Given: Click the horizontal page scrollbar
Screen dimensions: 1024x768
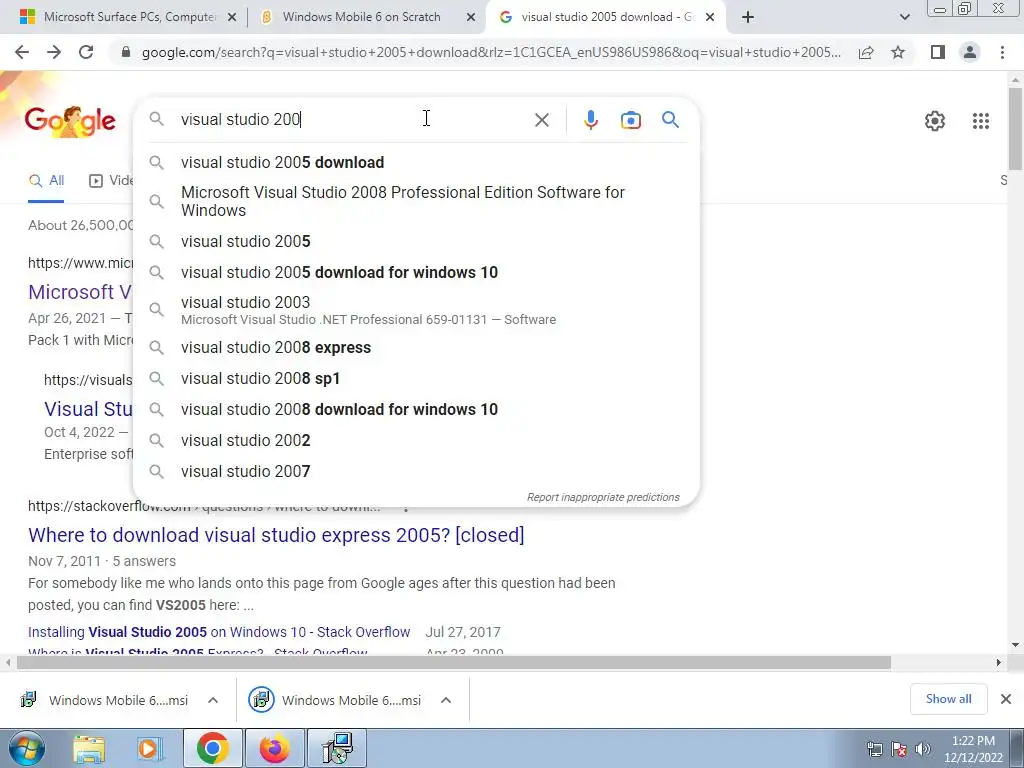Looking at the screenshot, I should (453, 663).
